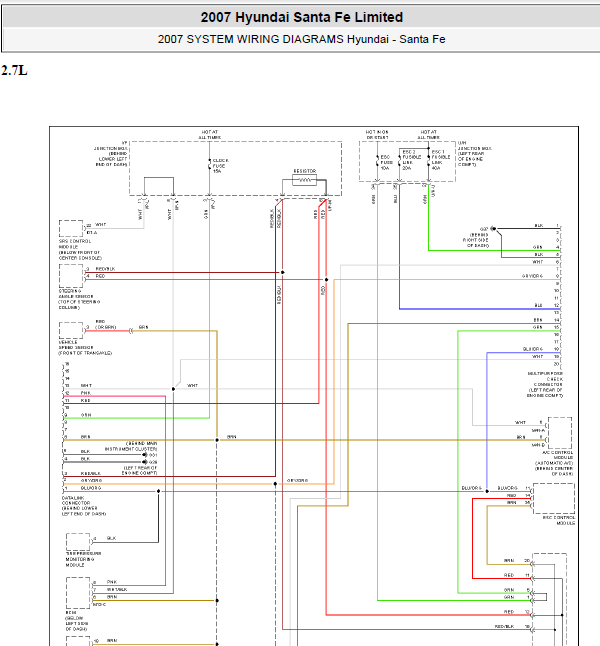Image resolution: width=600 pixels, height=646 pixels.
Task: Click the 'MULTIPURPOSE CHECK CONNECTOR' label
Action: coord(544,384)
